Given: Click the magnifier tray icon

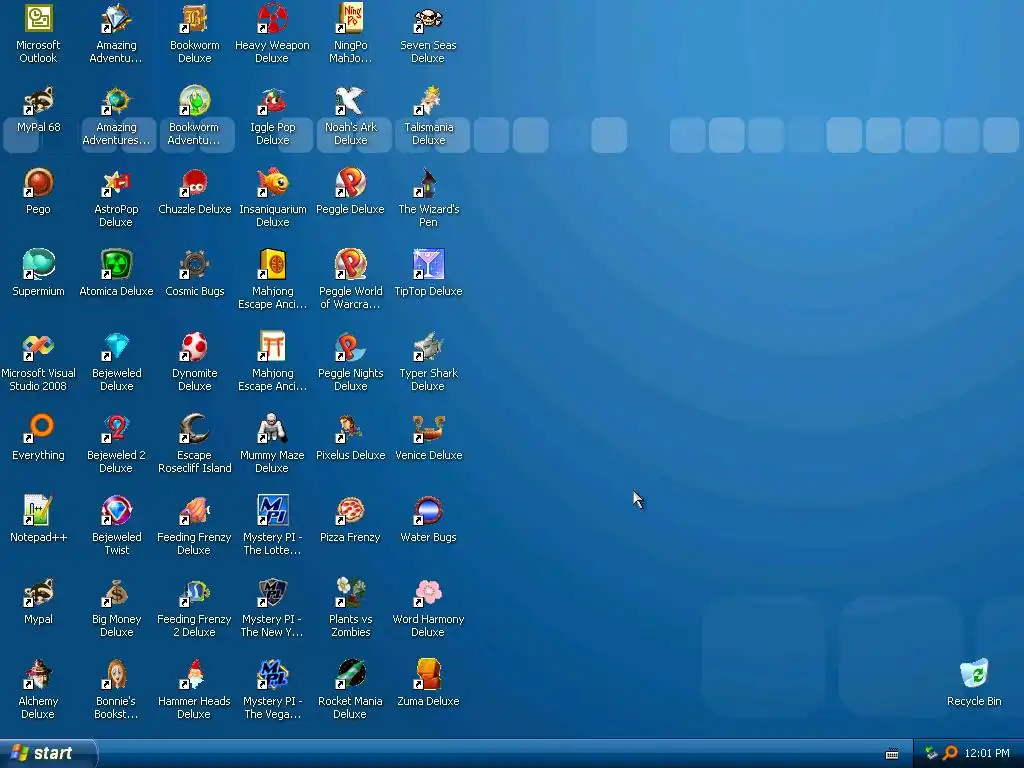Looking at the screenshot, I should [950, 753].
